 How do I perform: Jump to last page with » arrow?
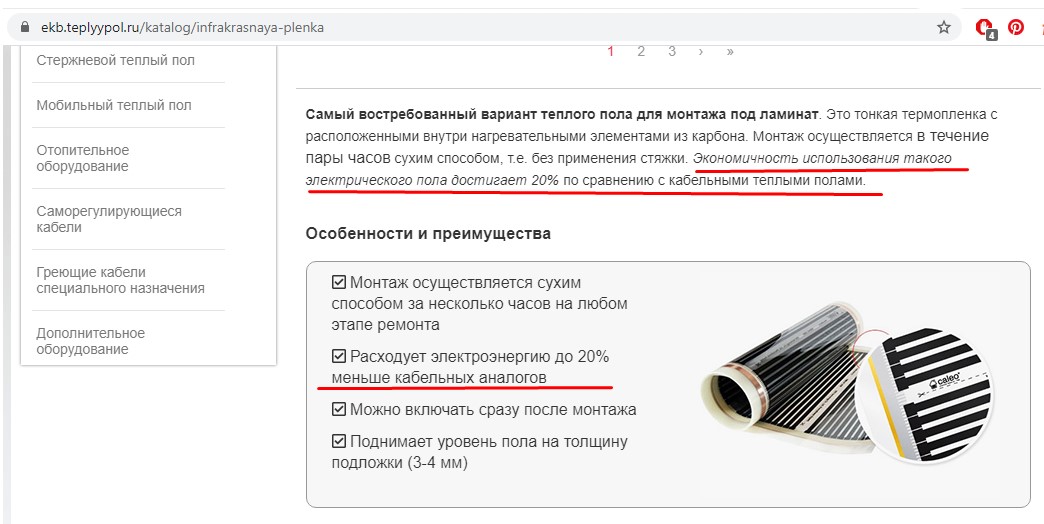tap(730, 51)
